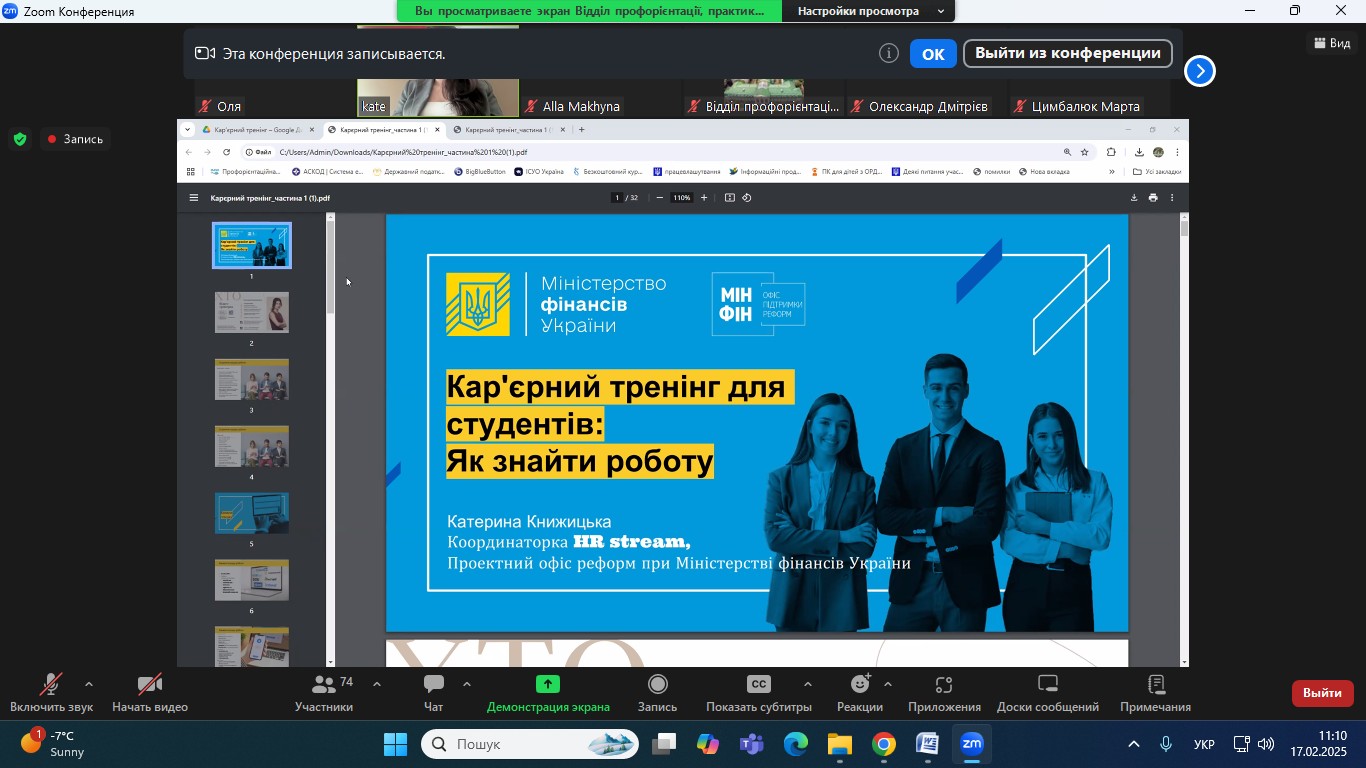
Task: Open Copilot from taskbar
Action: click(708, 744)
